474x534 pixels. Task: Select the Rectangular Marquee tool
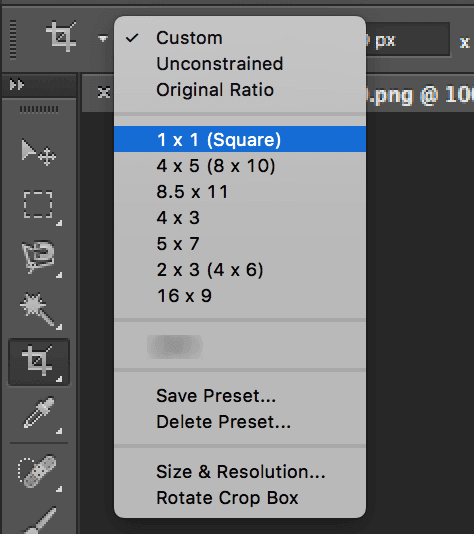(x=38, y=205)
